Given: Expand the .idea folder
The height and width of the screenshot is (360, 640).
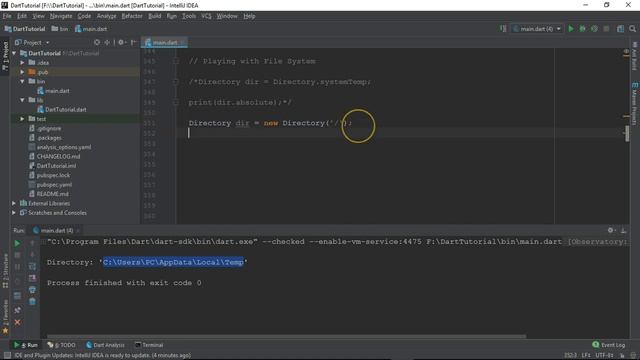Looking at the screenshot, I should [22, 62].
